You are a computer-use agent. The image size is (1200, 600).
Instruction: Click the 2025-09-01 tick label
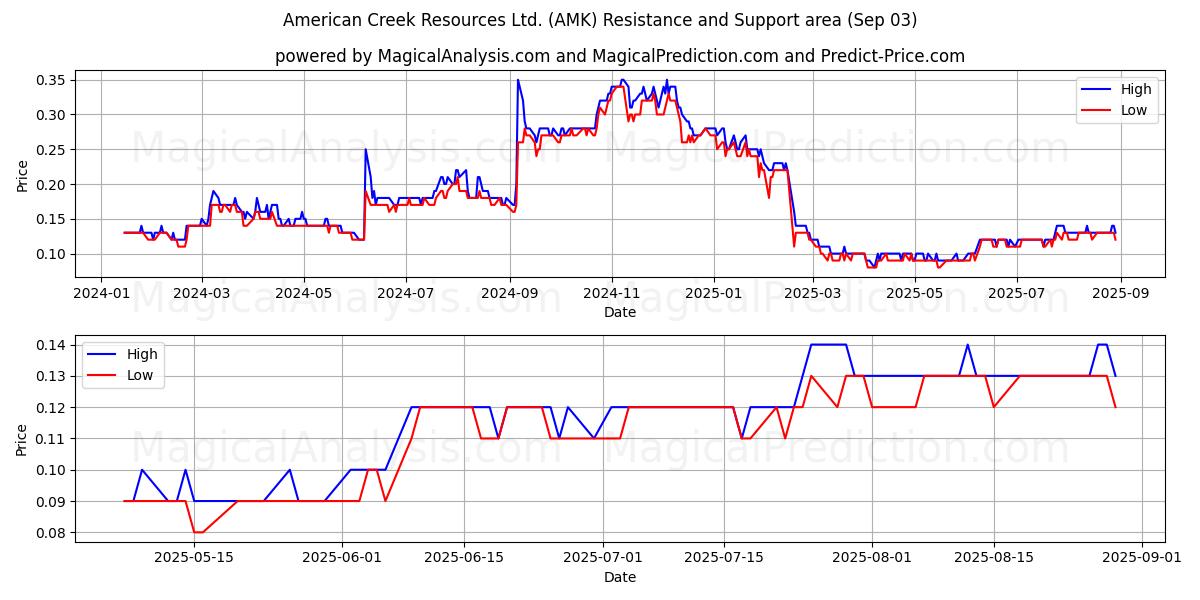(x=1141, y=558)
